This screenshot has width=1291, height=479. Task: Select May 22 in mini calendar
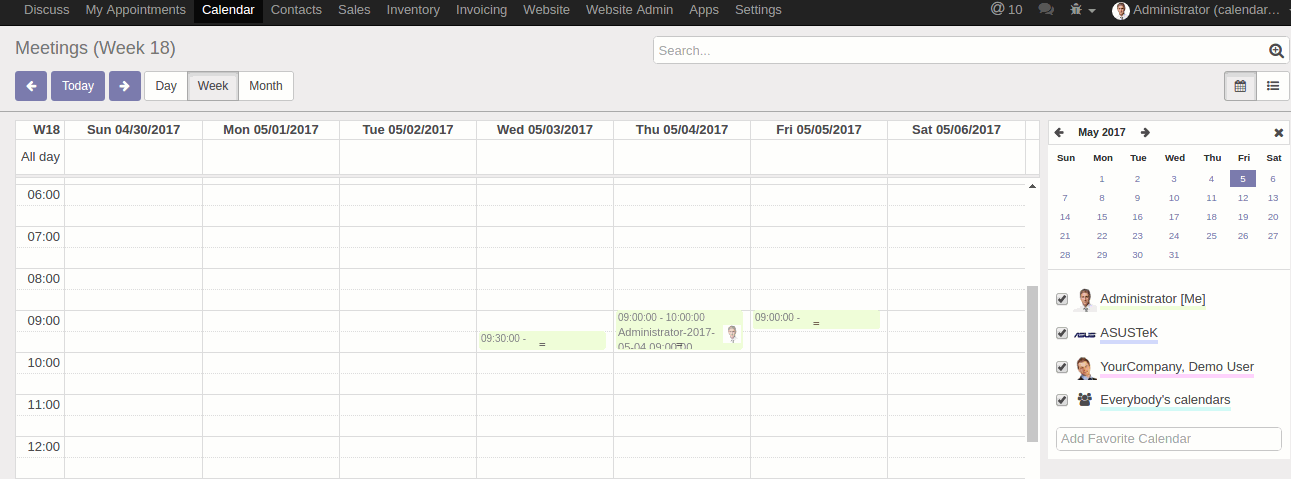coord(1102,236)
